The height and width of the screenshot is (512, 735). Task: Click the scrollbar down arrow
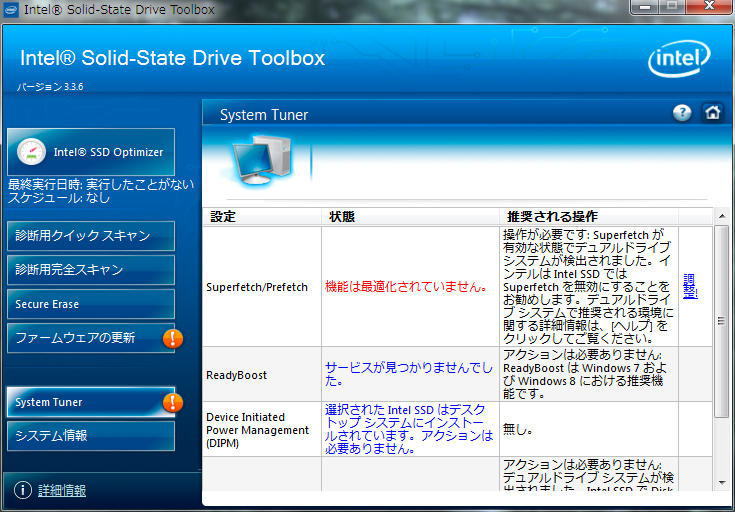coord(721,482)
